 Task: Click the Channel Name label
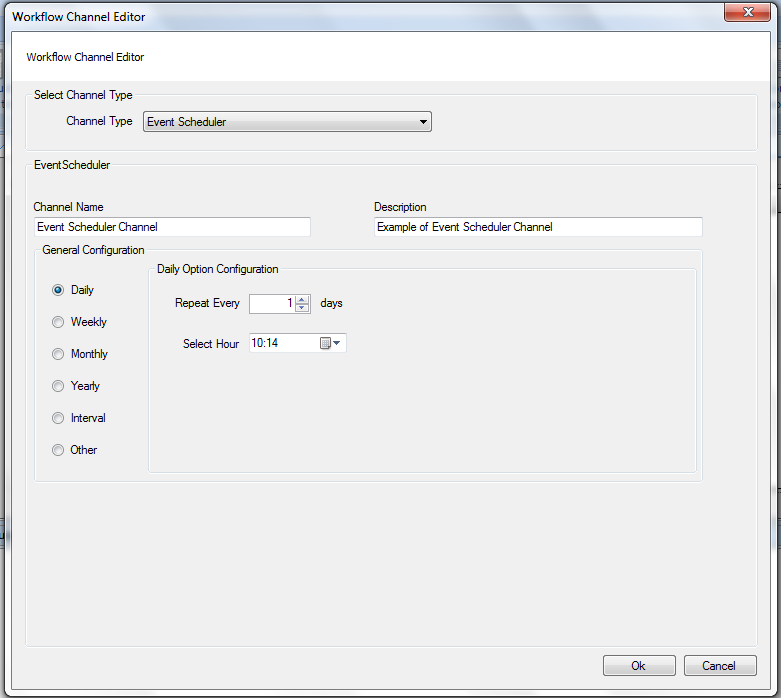tap(68, 207)
